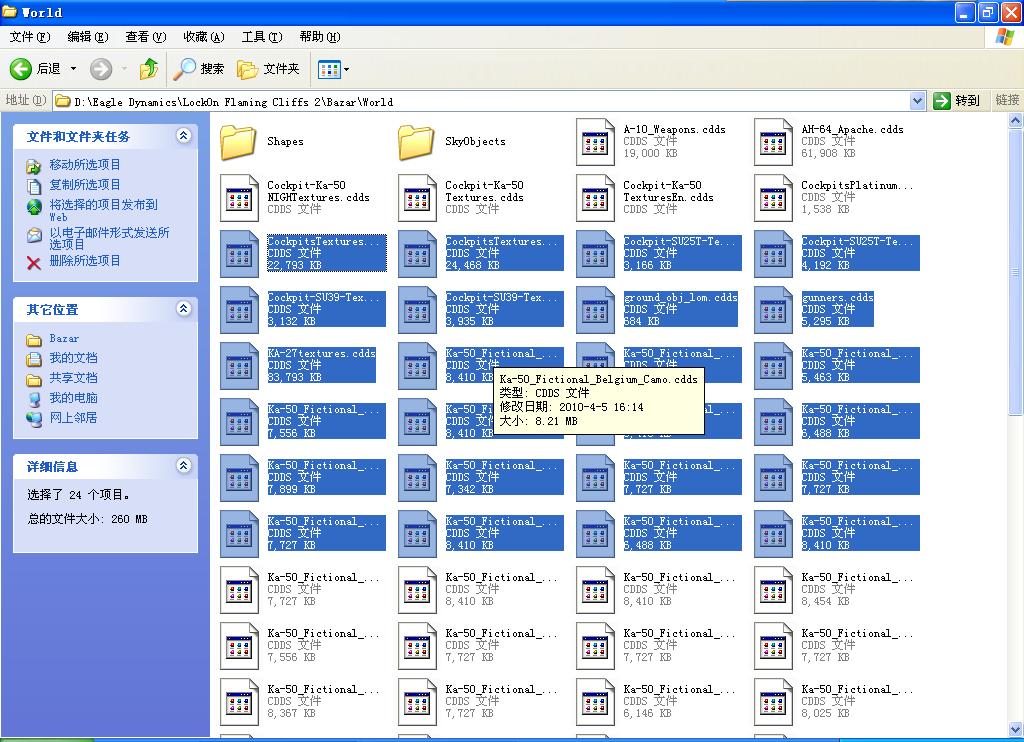Select the ground_obj_lom.cdds file icon
This screenshot has width=1024, height=742.
tap(595, 310)
